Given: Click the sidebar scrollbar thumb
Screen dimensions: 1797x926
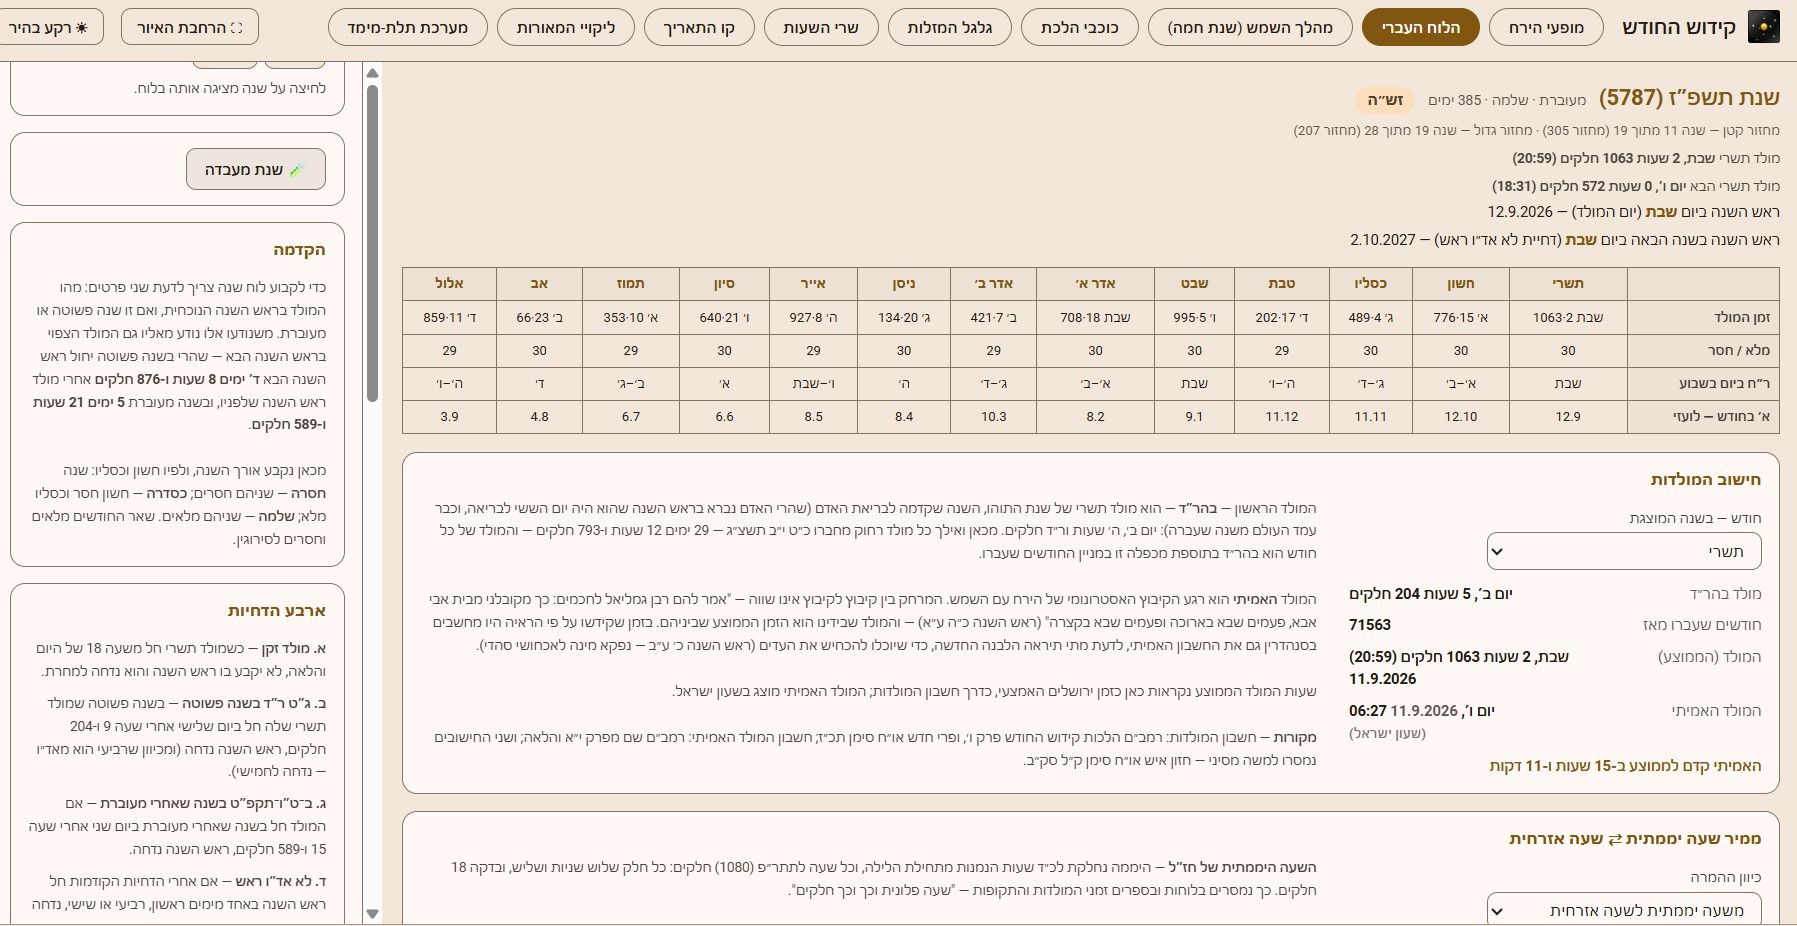Looking at the screenshot, I should pos(372,243).
